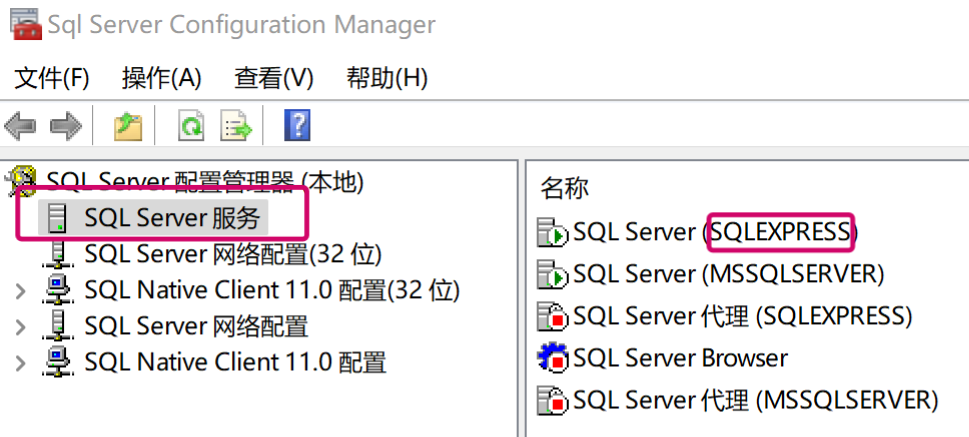Select the SQL Server (MSSQLSERVER) service row
The width and height of the screenshot is (969, 437).
click(x=711, y=274)
